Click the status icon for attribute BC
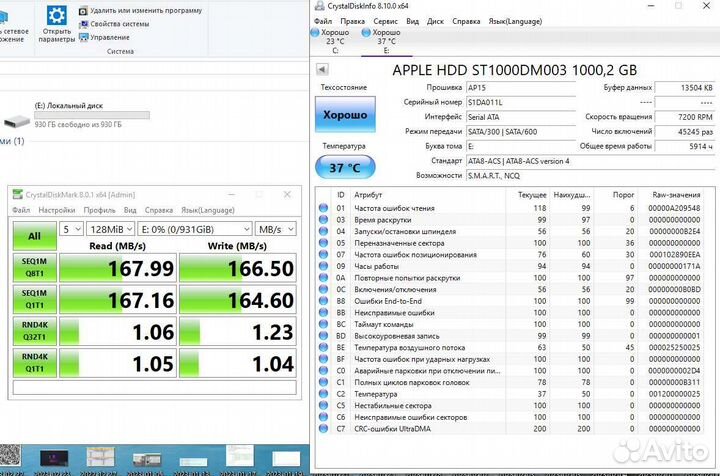Screen dimensions: 720x476 point(323,324)
